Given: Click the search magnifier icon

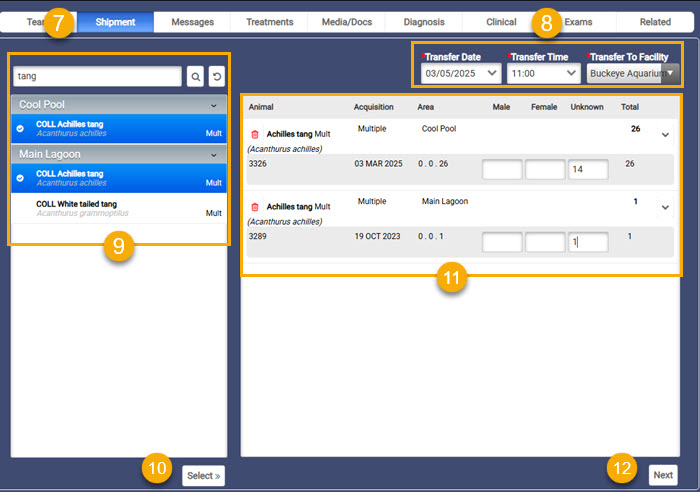Looking at the screenshot, I should 195,76.
